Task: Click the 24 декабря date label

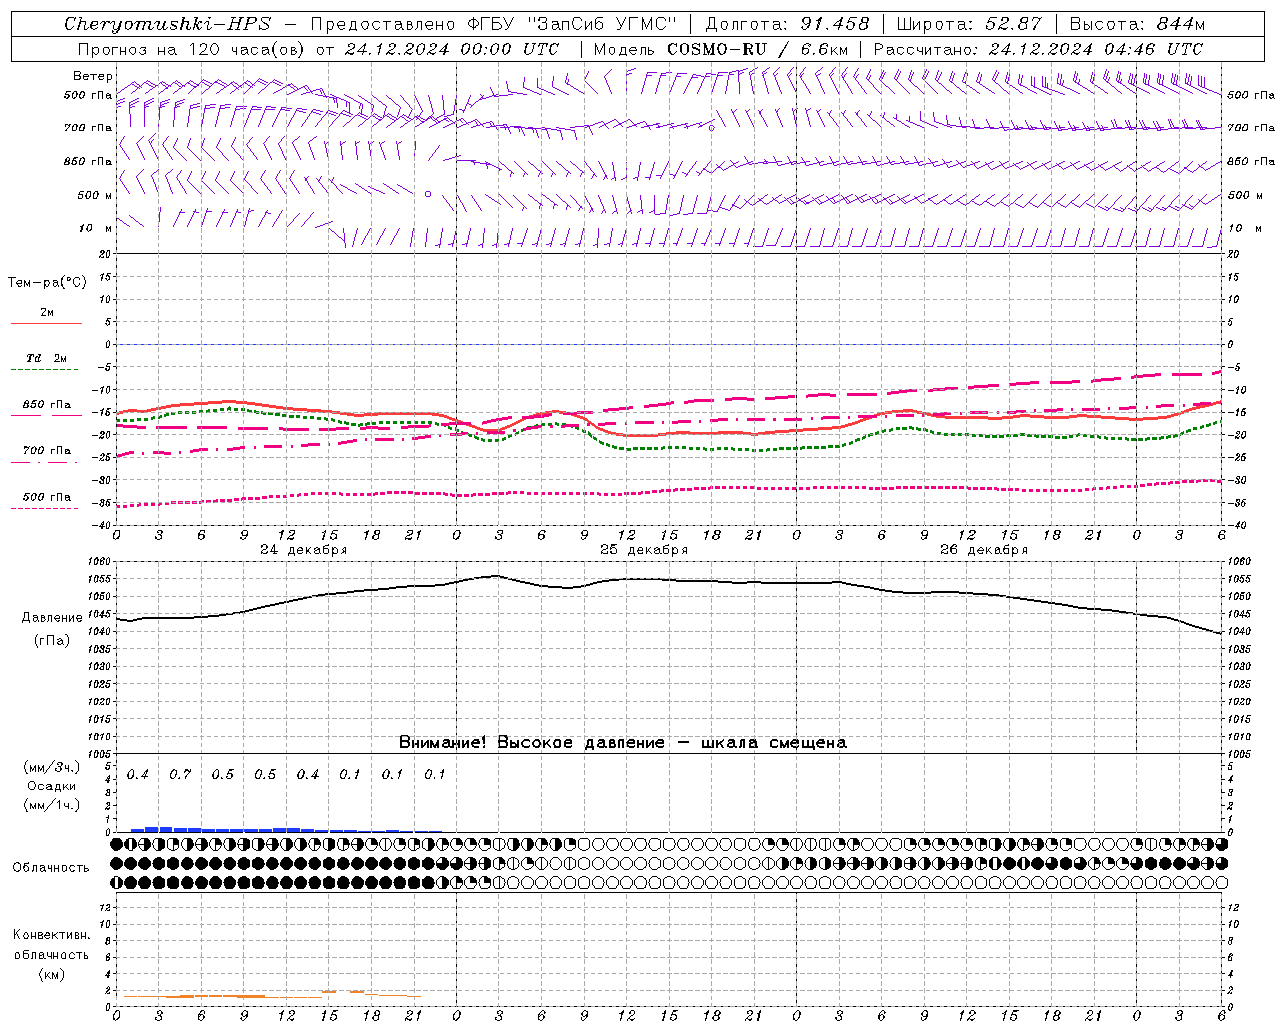Action: click(x=303, y=550)
